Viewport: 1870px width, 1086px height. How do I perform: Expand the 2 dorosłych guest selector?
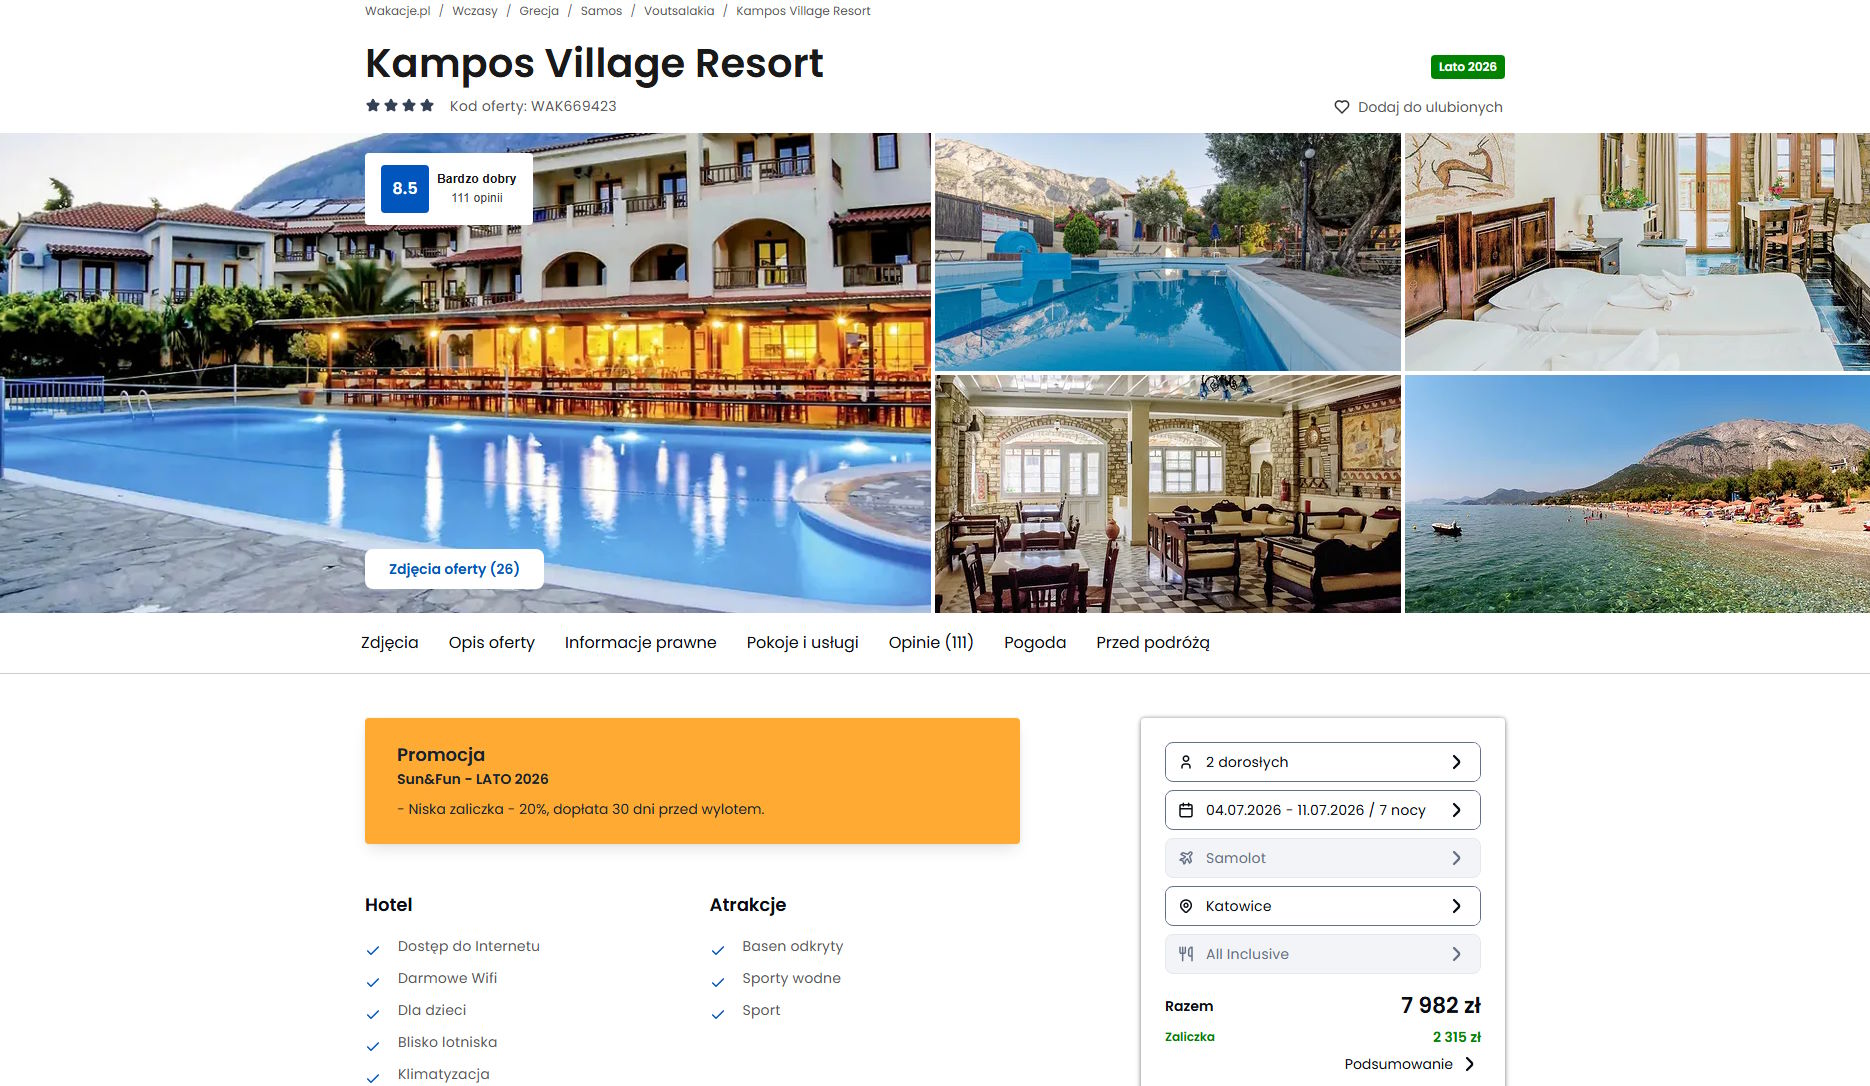[1322, 762]
